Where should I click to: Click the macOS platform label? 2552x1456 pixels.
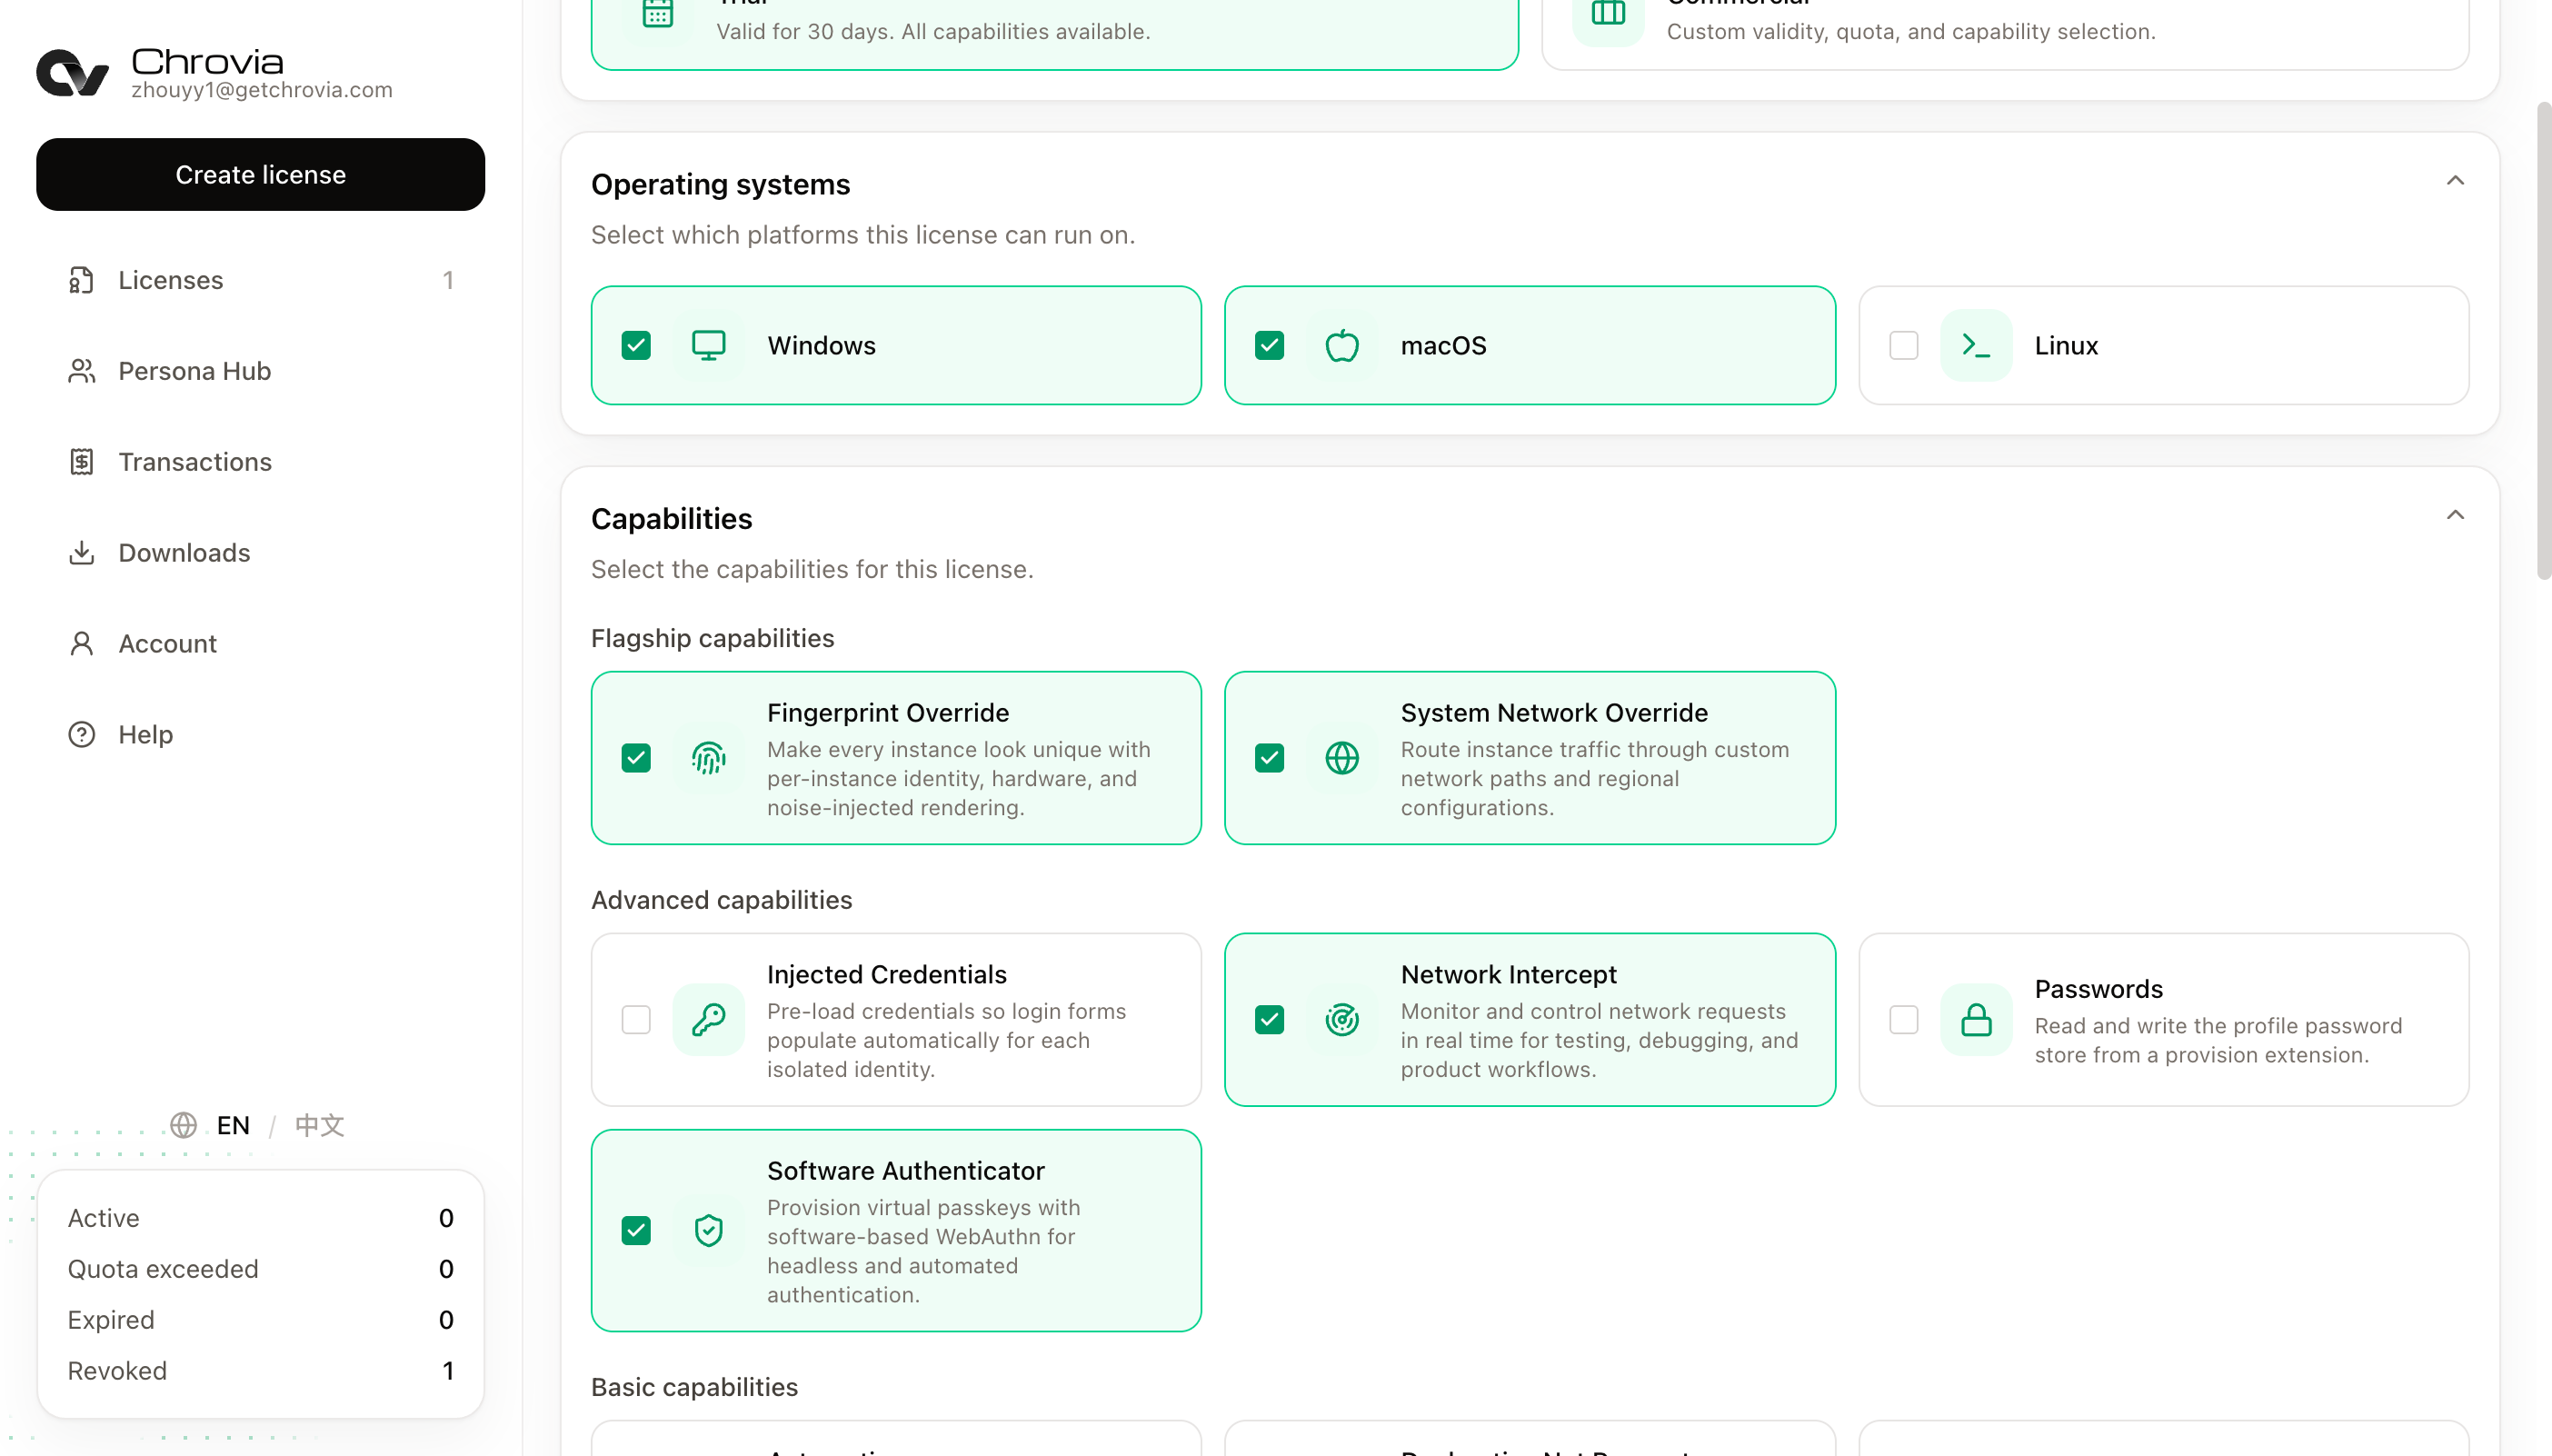pyautogui.click(x=1444, y=346)
